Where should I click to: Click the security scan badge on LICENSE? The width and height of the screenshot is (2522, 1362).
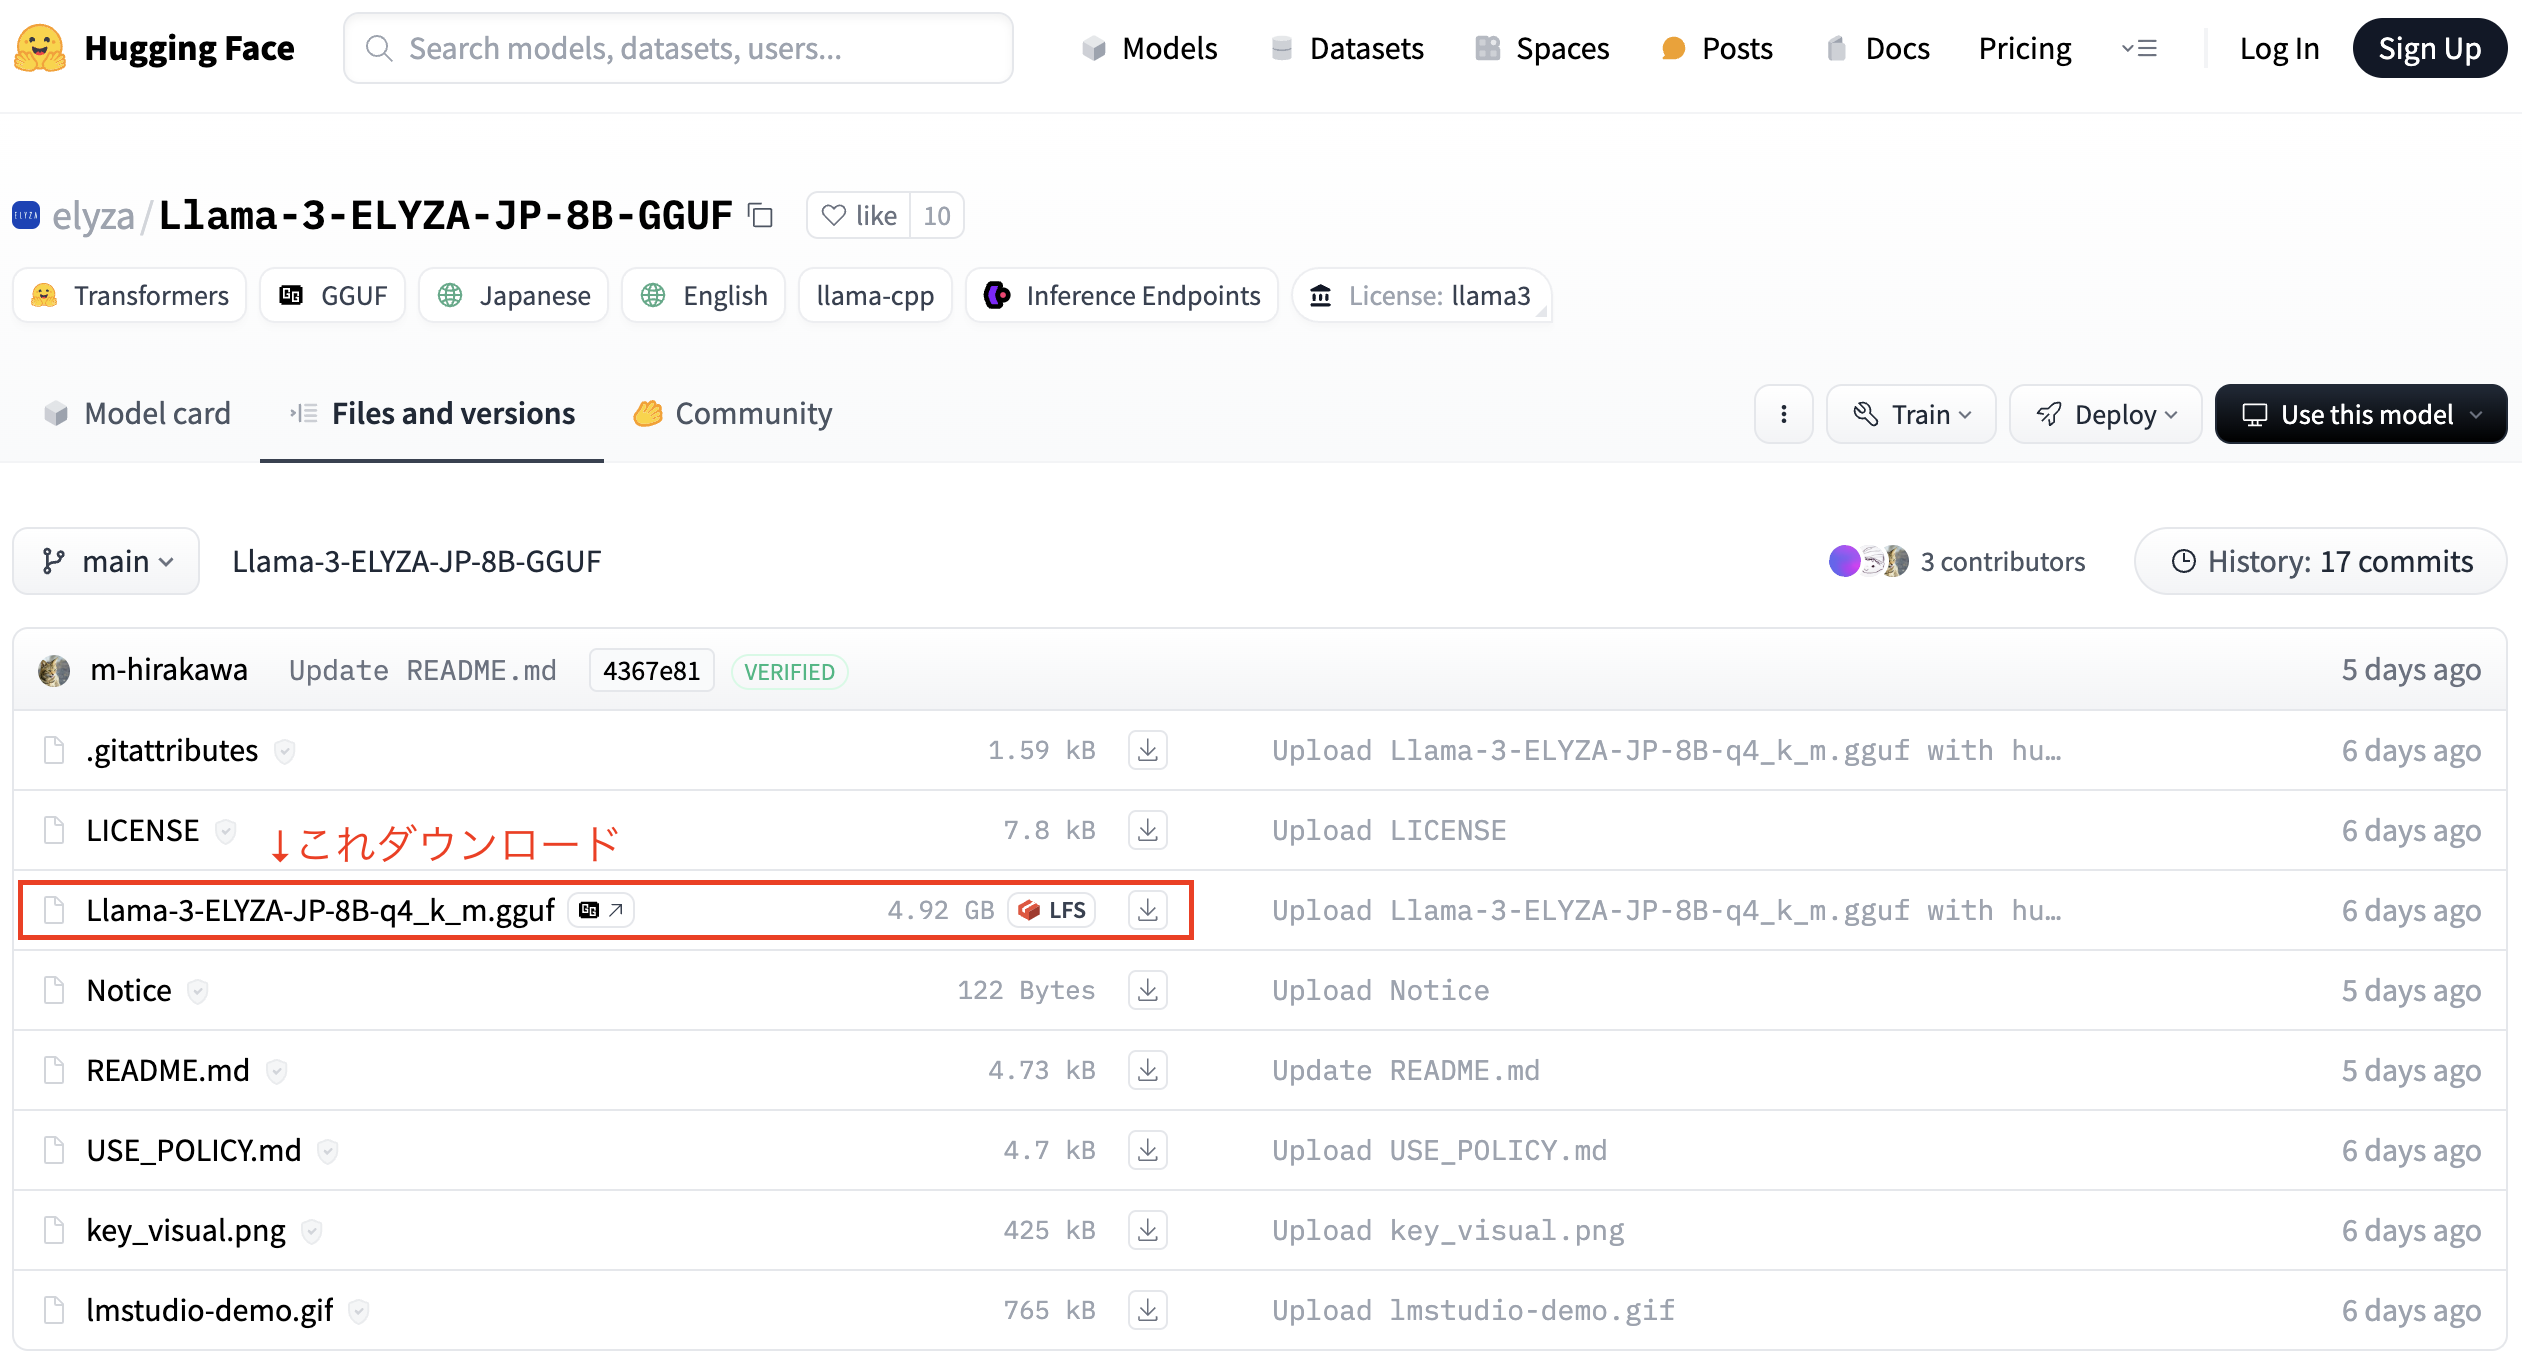[225, 831]
